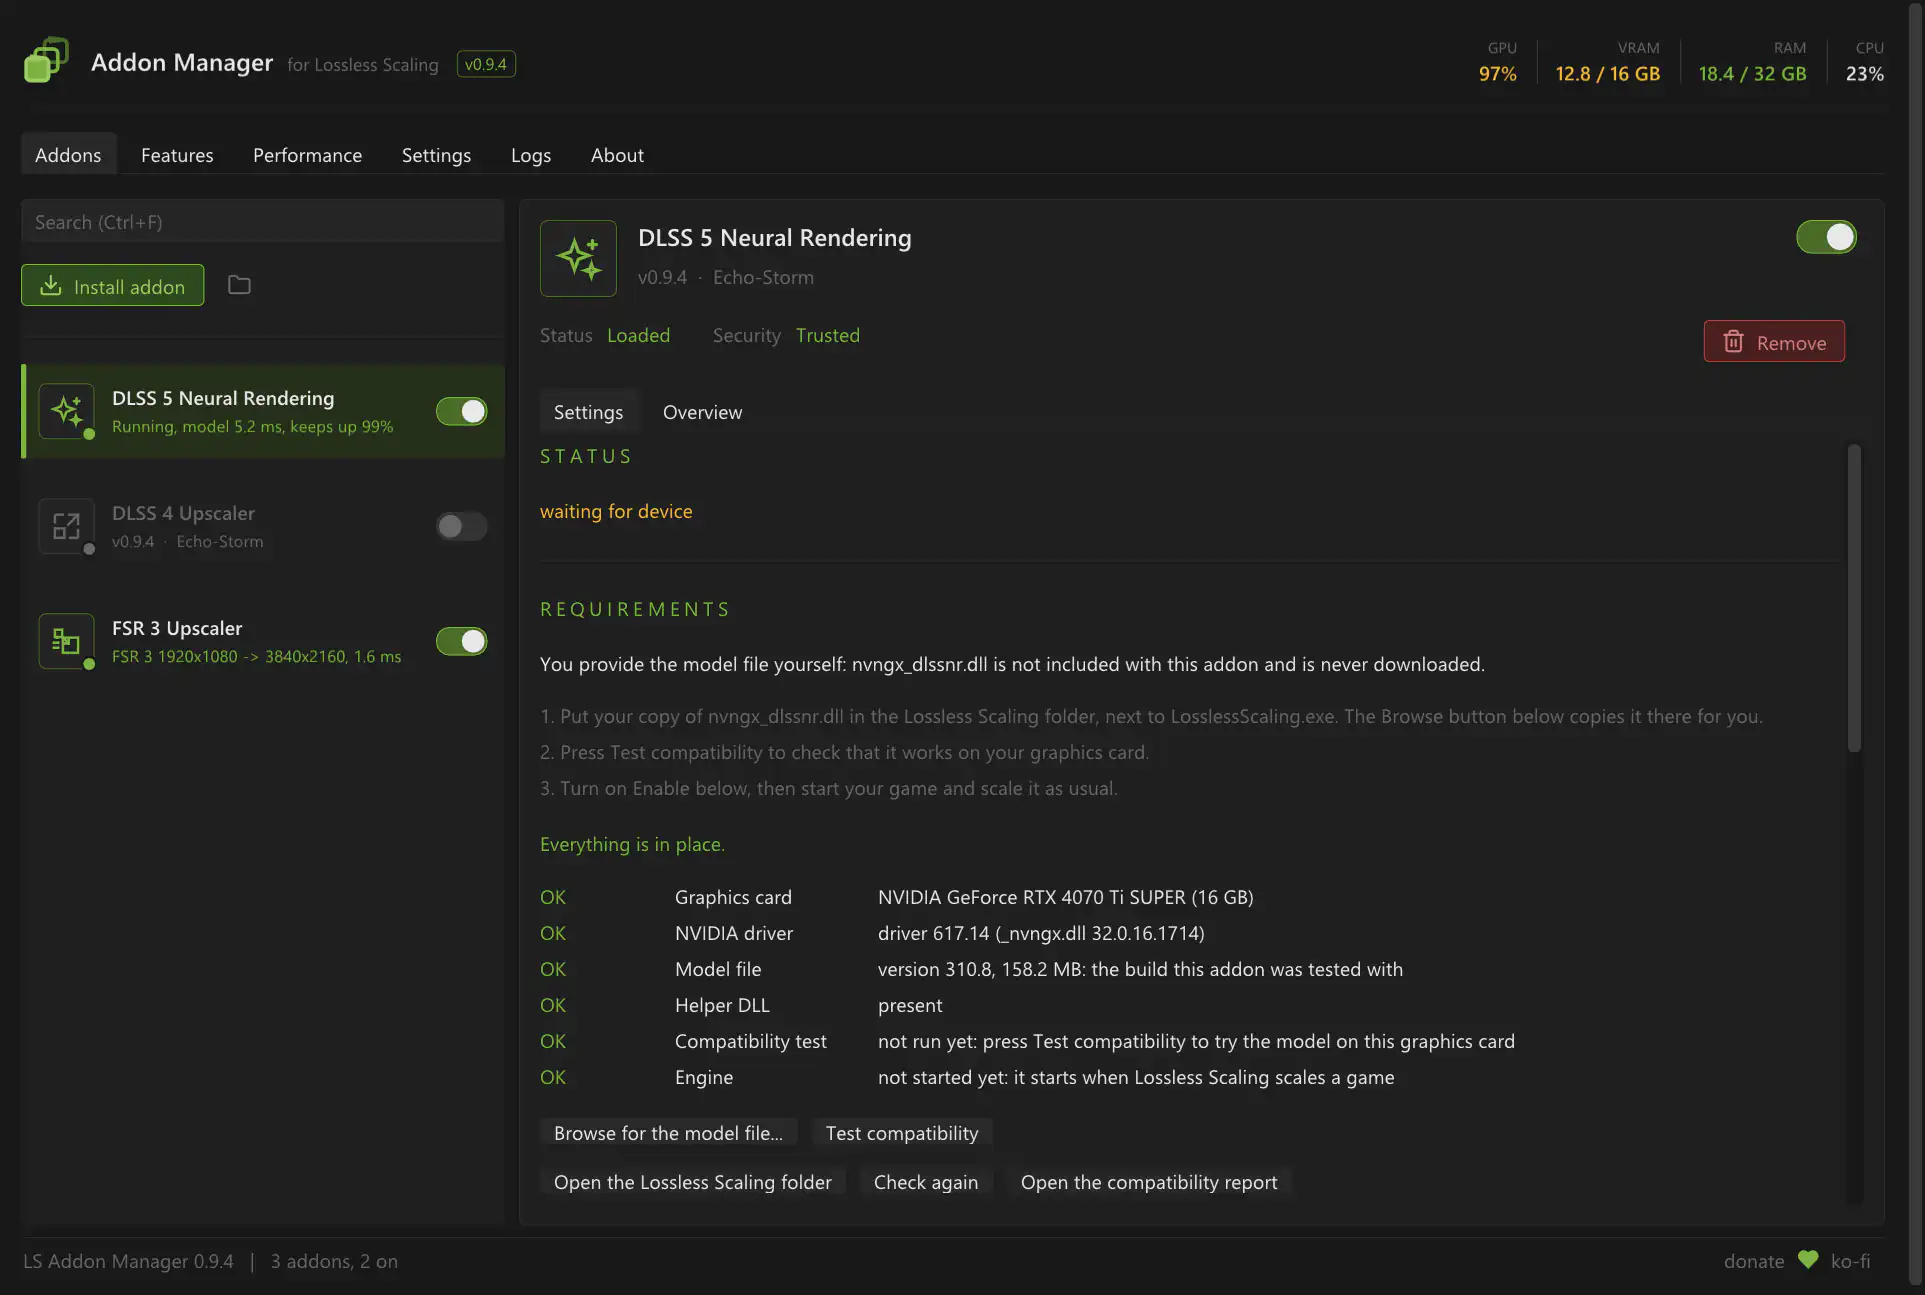This screenshot has width=1925, height=1295.
Task: Click the ko-fi heart icon
Action: (1808, 1260)
